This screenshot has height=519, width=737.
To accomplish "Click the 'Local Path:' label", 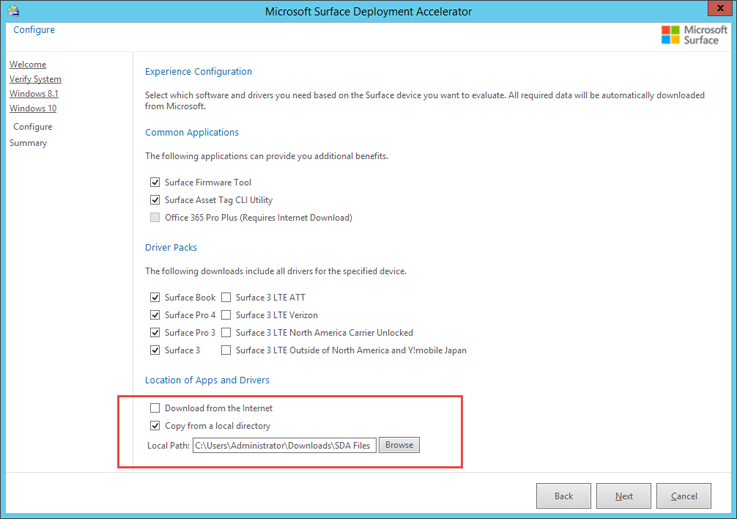I will coord(168,446).
